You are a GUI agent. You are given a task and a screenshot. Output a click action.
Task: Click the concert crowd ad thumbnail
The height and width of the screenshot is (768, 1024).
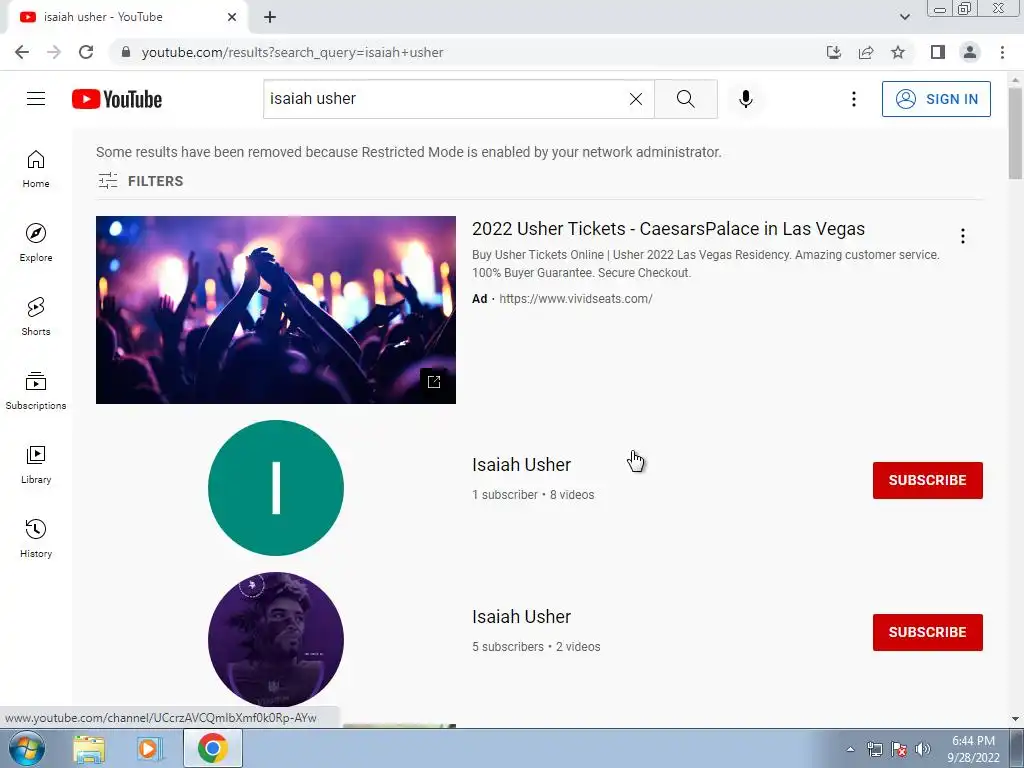tap(276, 310)
